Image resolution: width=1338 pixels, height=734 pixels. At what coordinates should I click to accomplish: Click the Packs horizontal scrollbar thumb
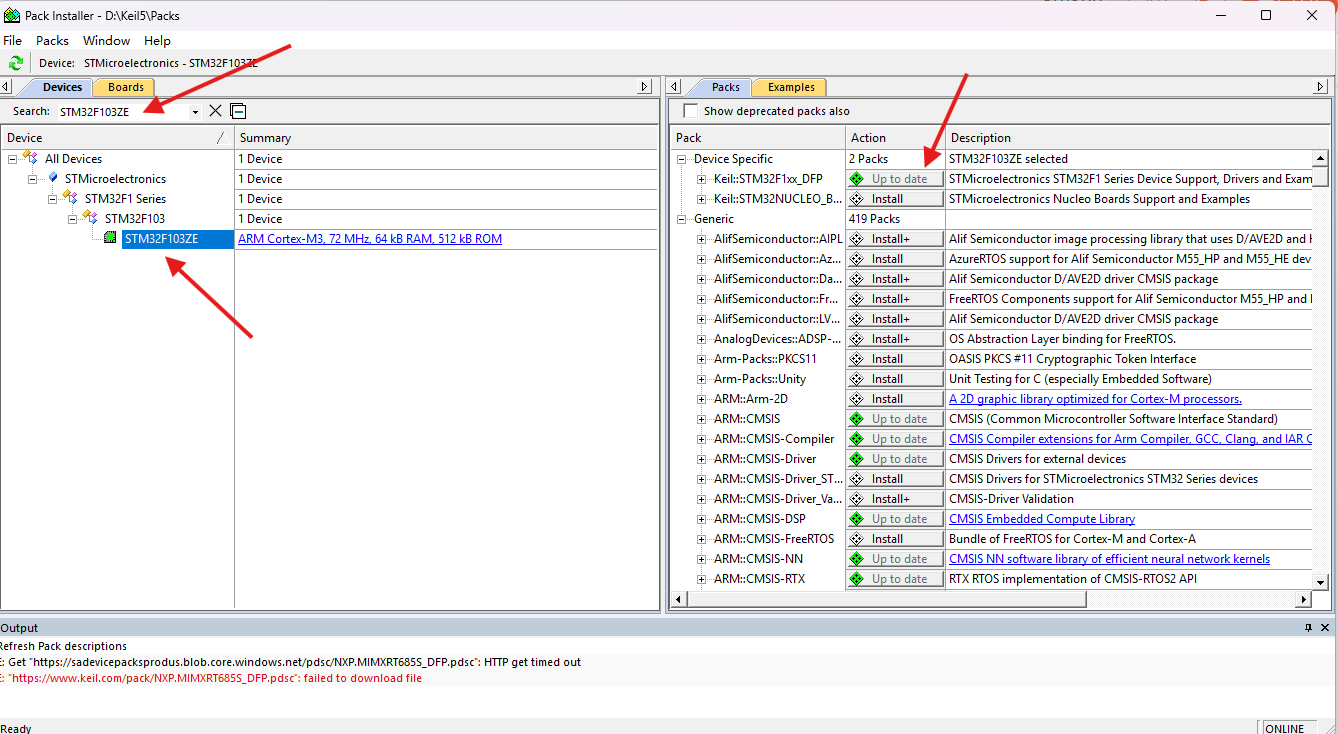[887, 599]
